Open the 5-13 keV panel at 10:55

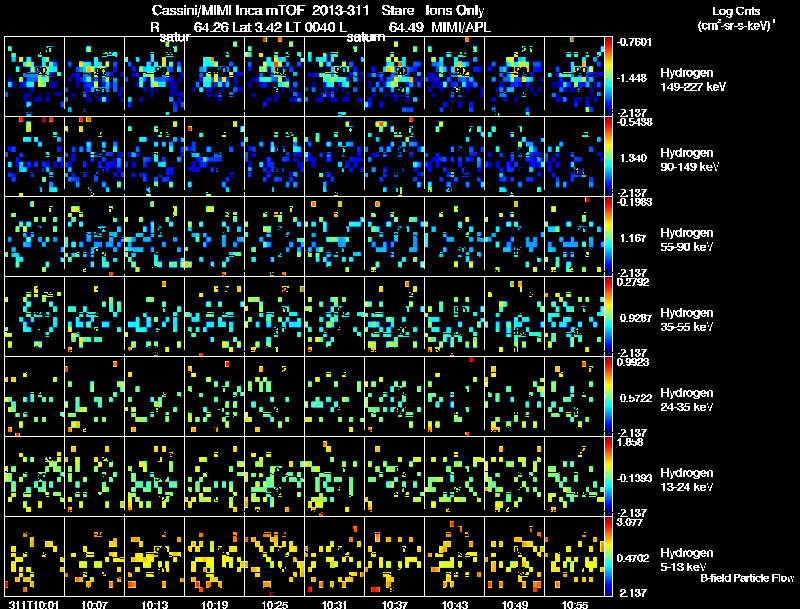click(574, 556)
